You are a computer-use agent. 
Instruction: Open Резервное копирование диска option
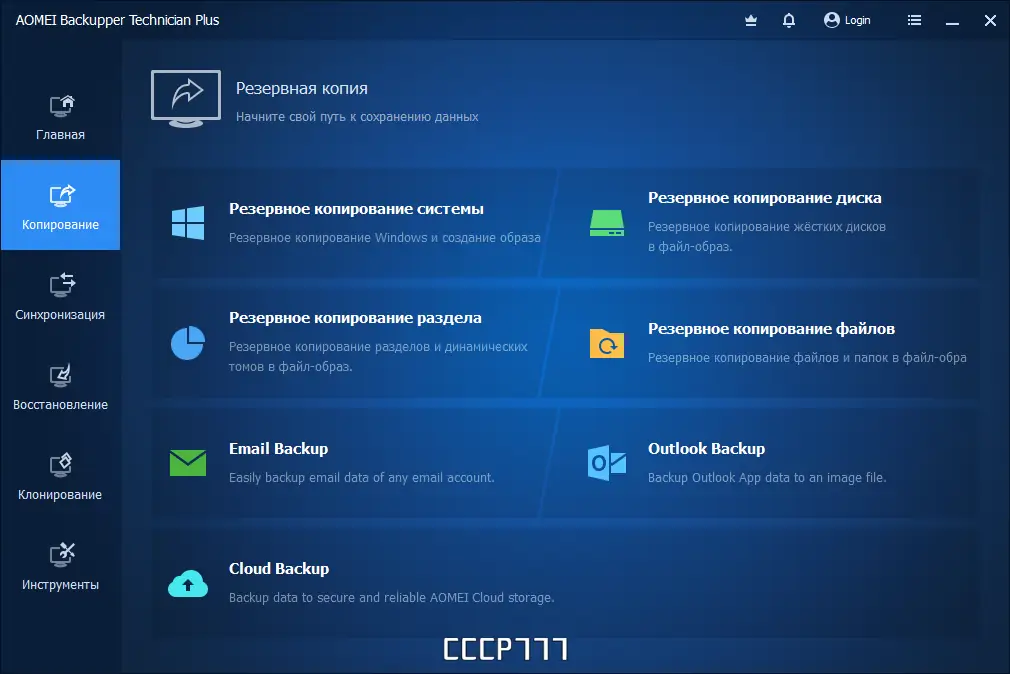(x=765, y=198)
